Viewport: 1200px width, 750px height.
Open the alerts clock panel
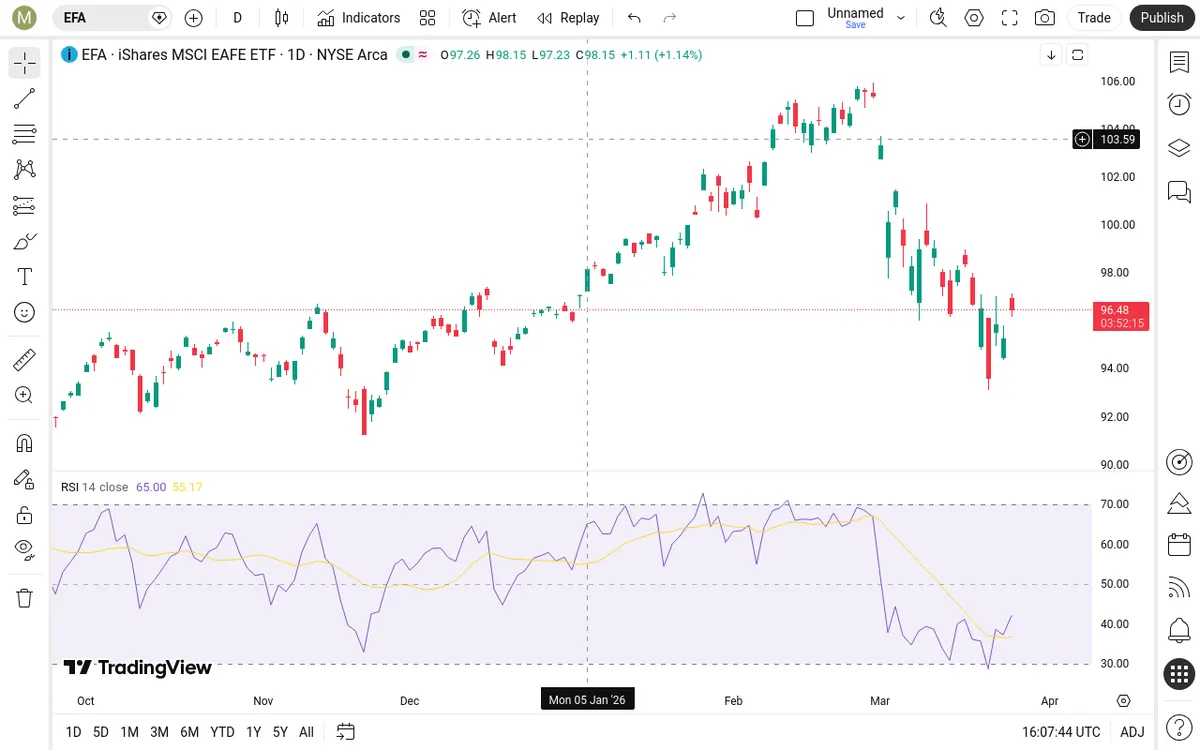(x=1179, y=104)
